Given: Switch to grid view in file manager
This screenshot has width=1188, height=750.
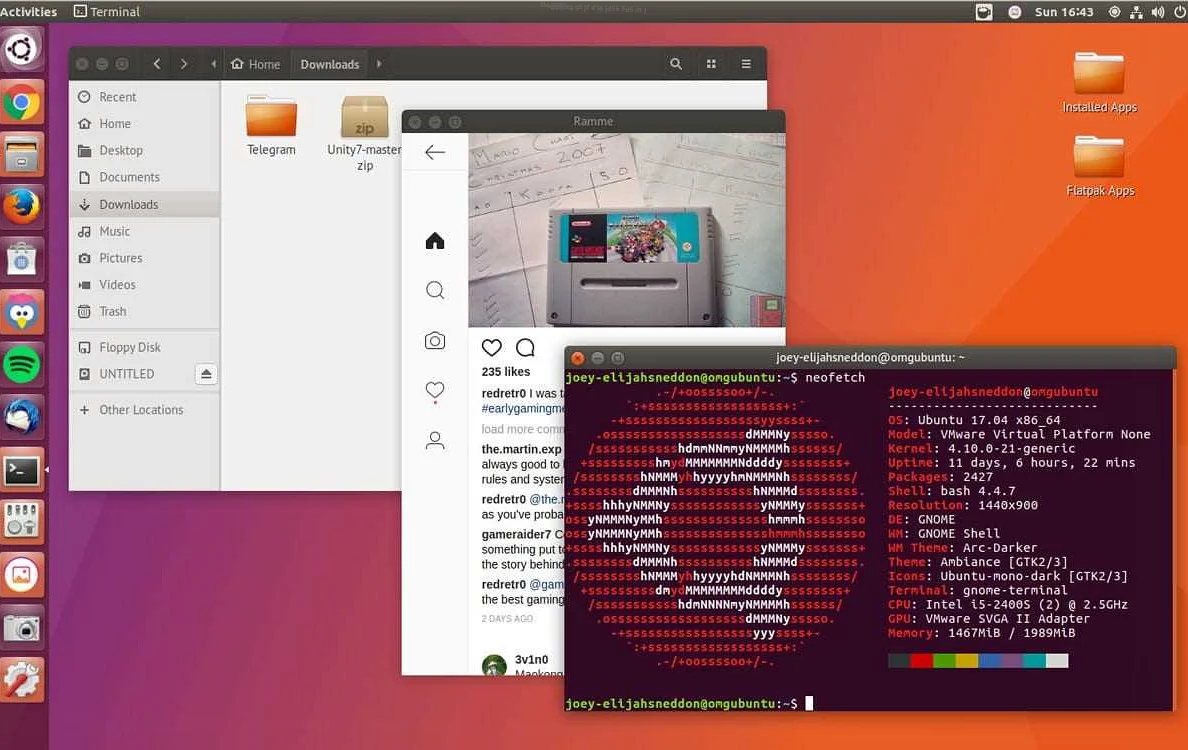Looking at the screenshot, I should pos(711,63).
